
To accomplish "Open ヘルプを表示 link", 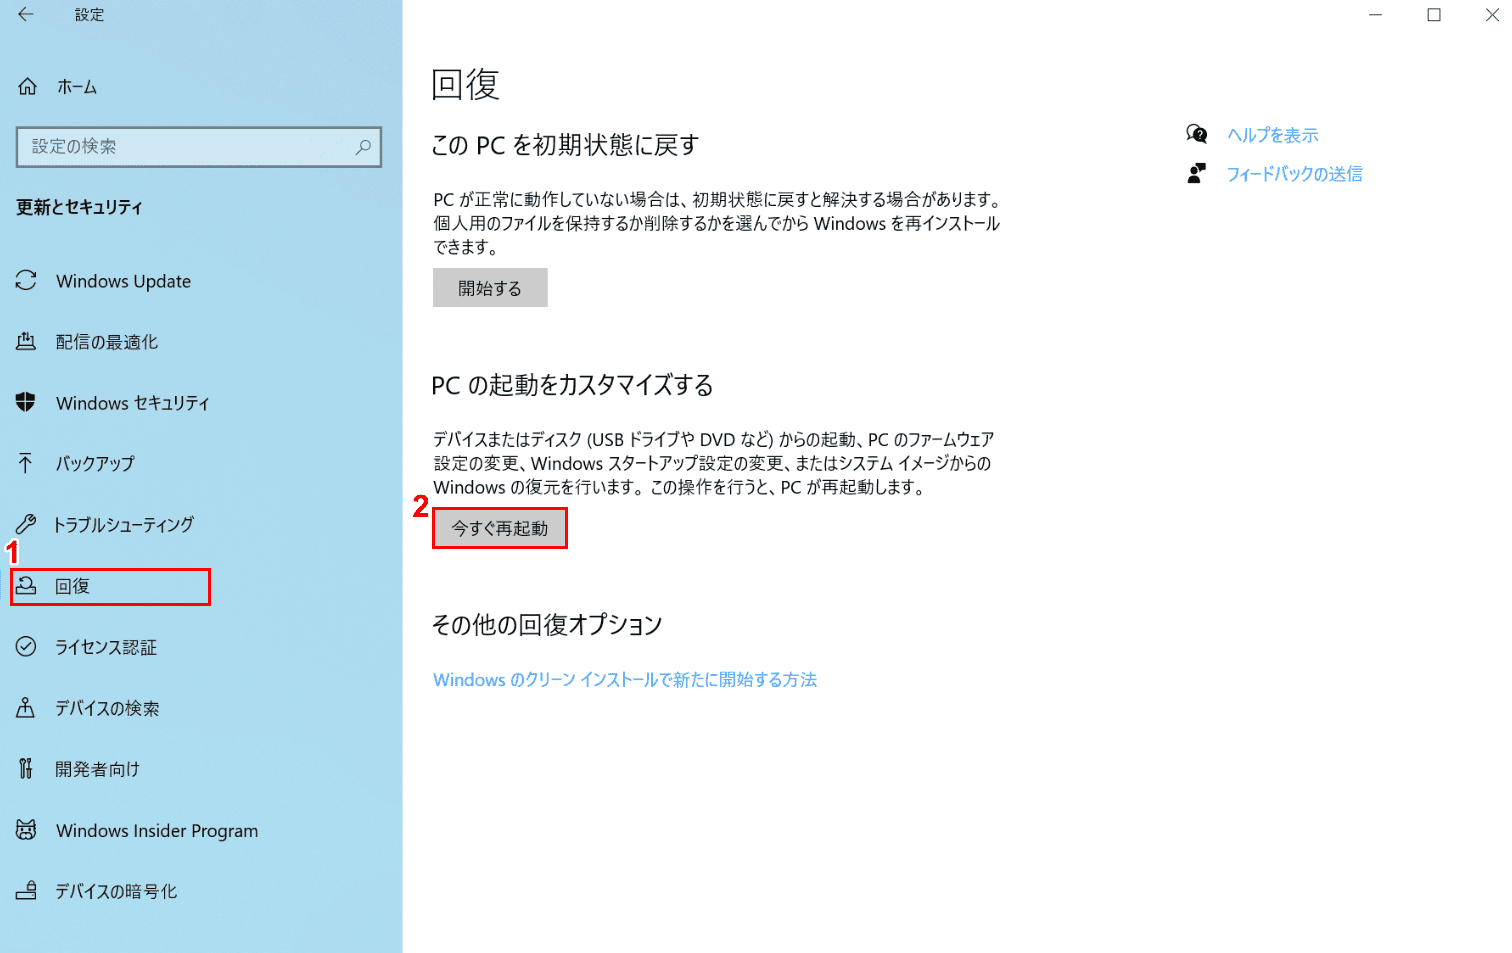I will pyautogui.click(x=1273, y=135).
